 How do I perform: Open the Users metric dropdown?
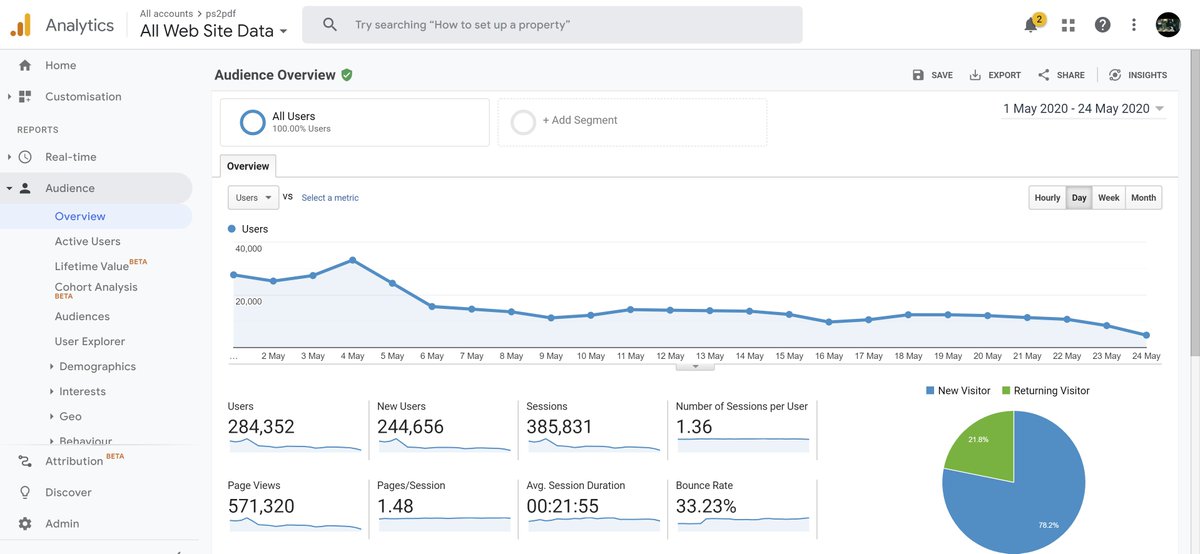[253, 198]
